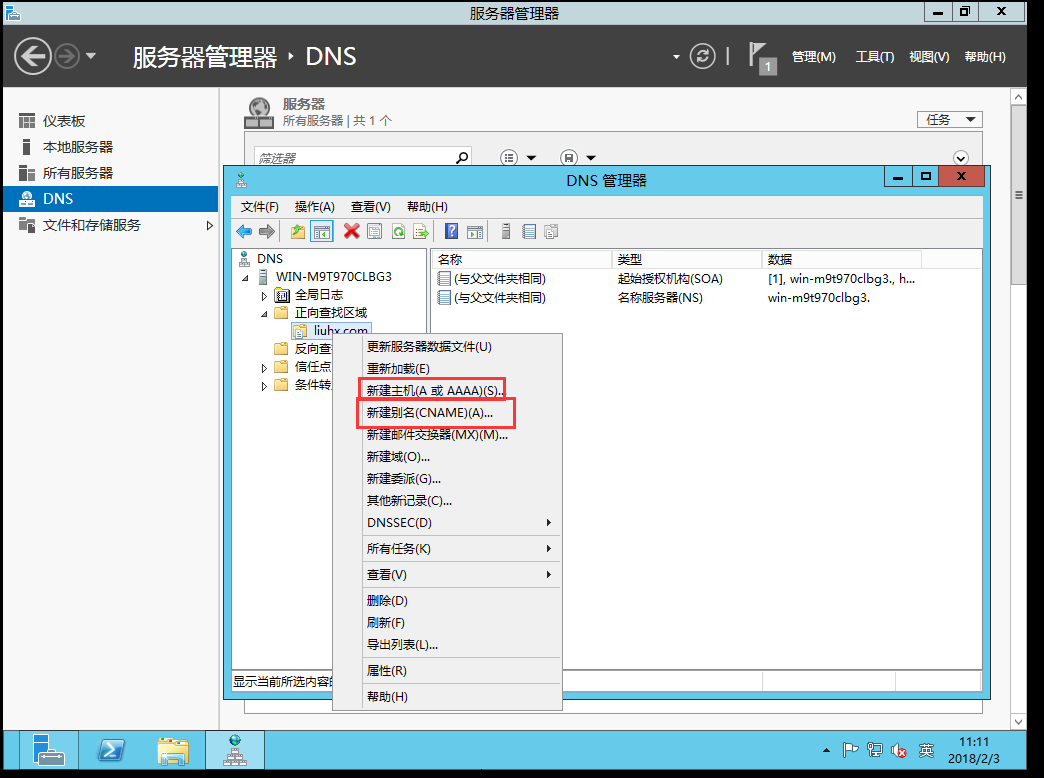Click the muted speaker tray icon
Image resolution: width=1044 pixels, height=778 pixels.
point(898,751)
